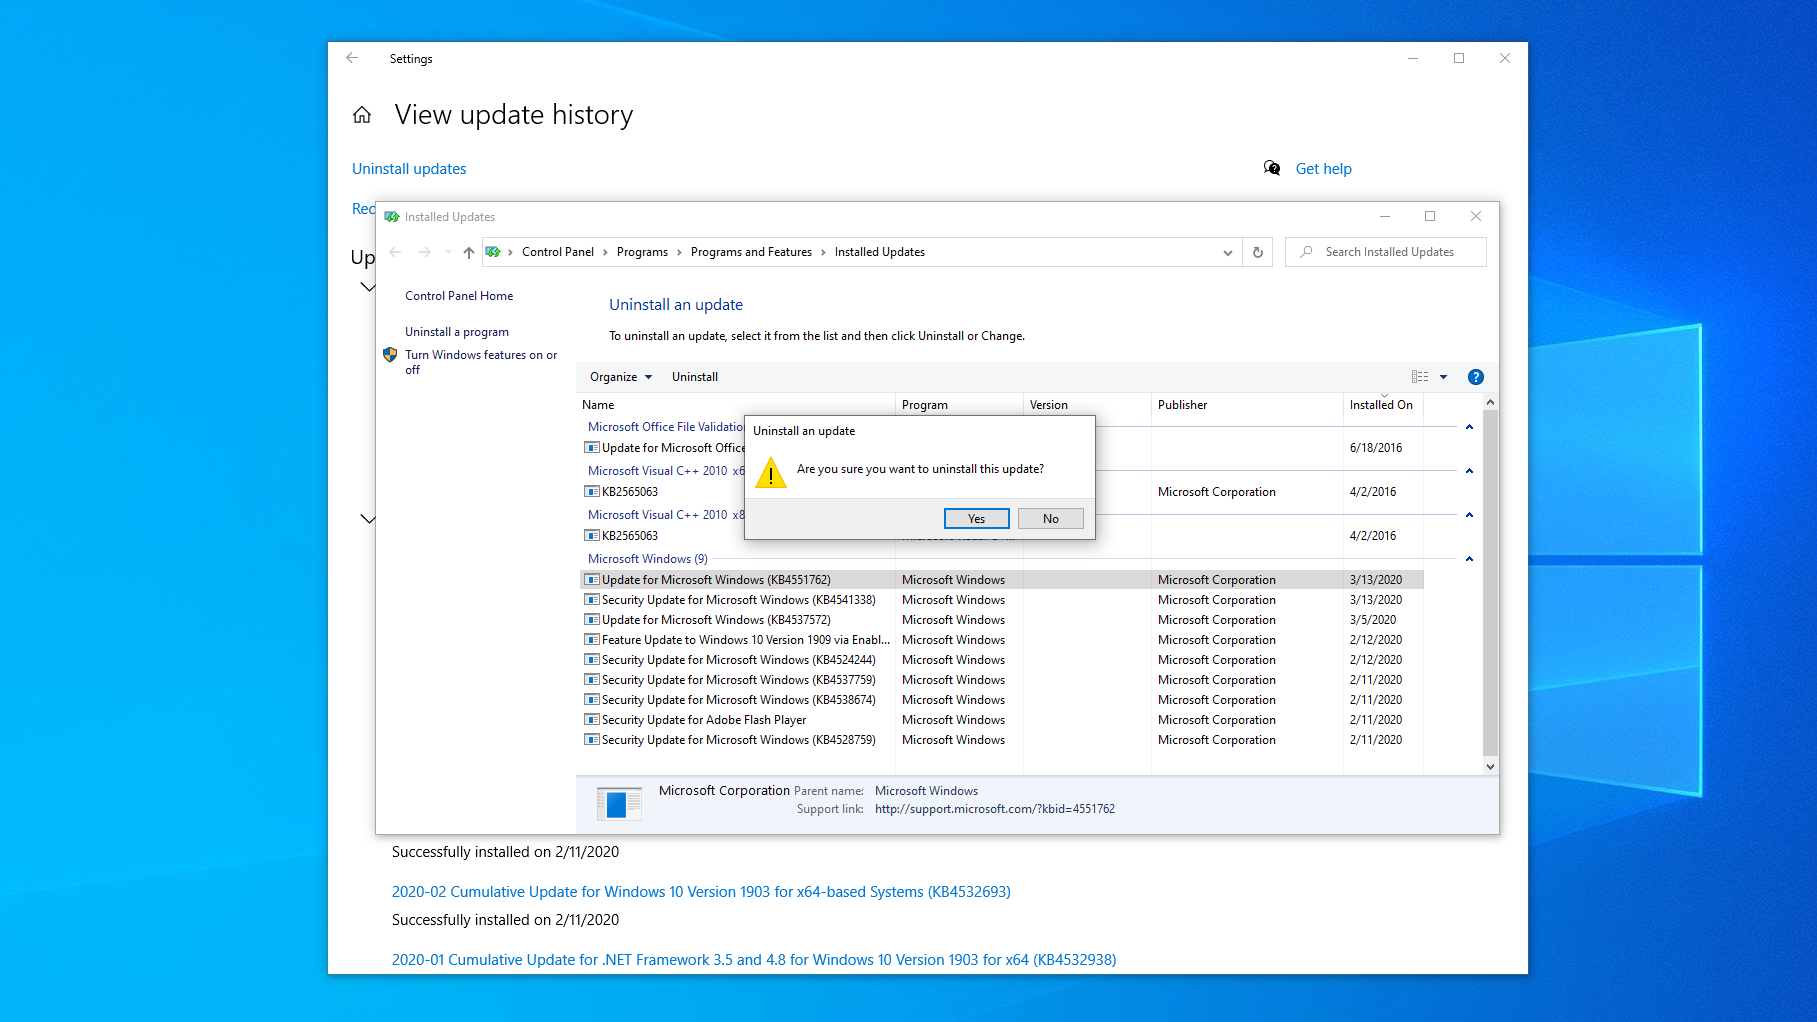Click the Settings home icon
This screenshot has width=1817, height=1022.
point(362,115)
